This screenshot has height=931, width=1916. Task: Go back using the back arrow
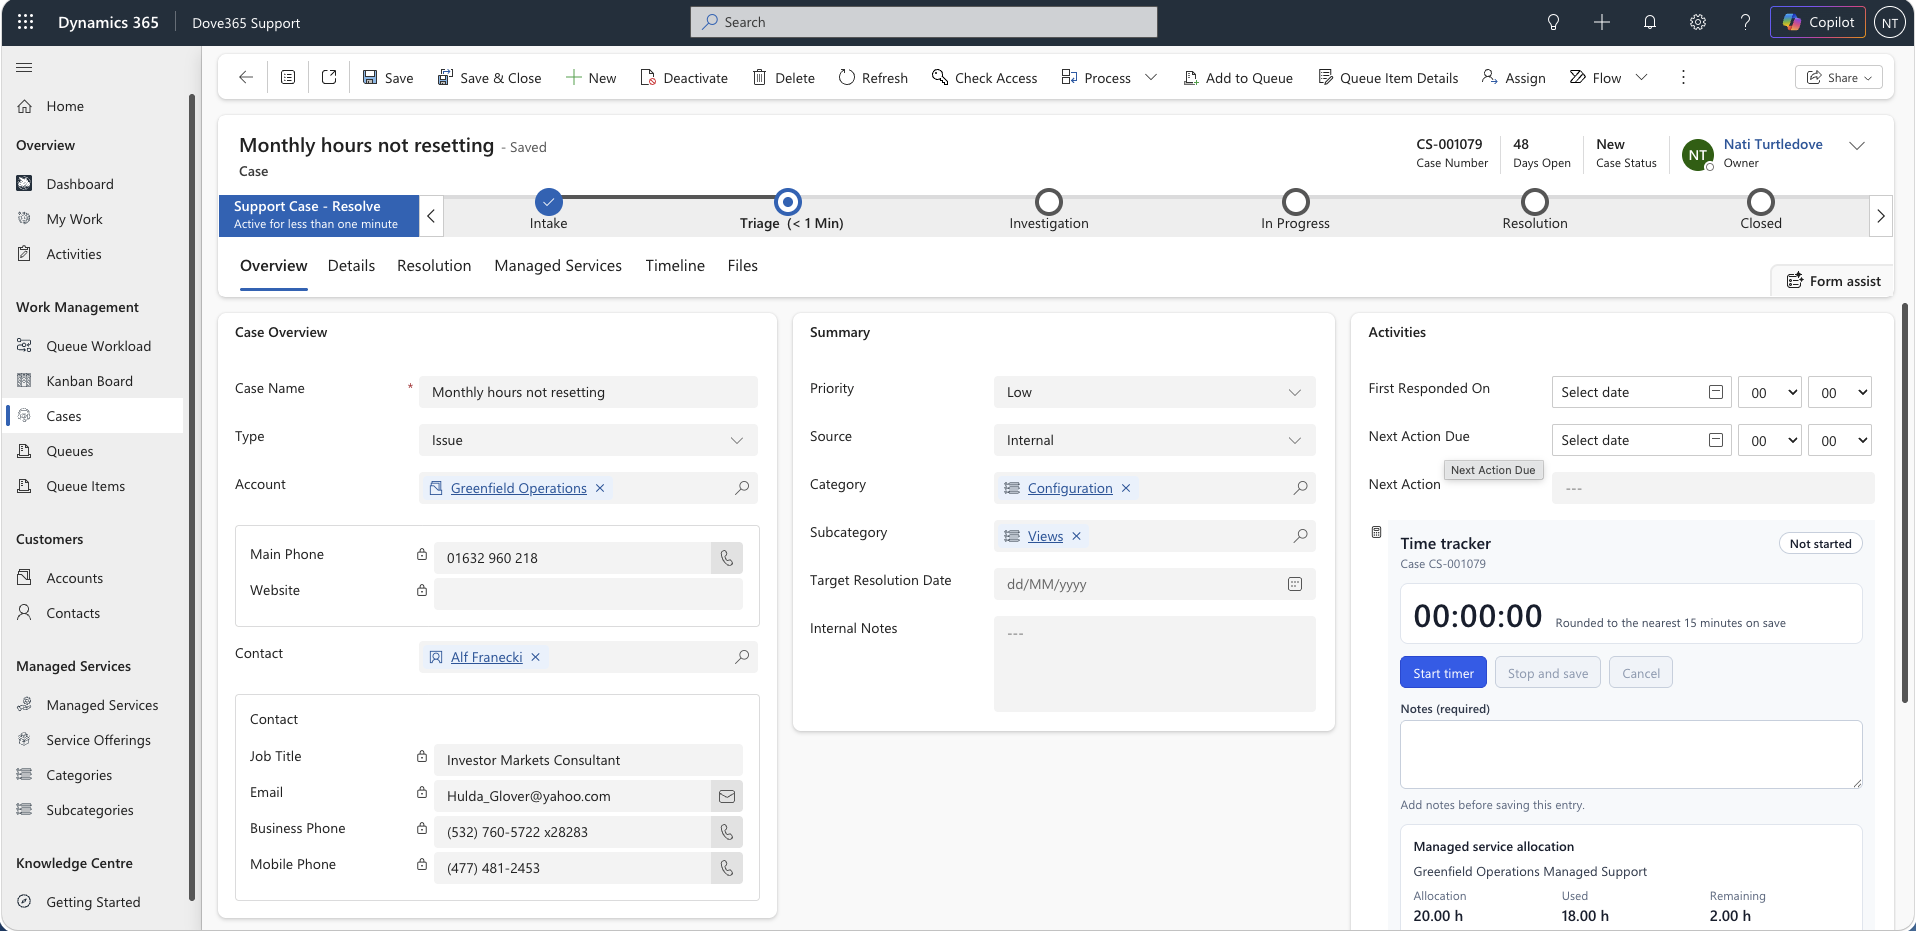point(246,77)
